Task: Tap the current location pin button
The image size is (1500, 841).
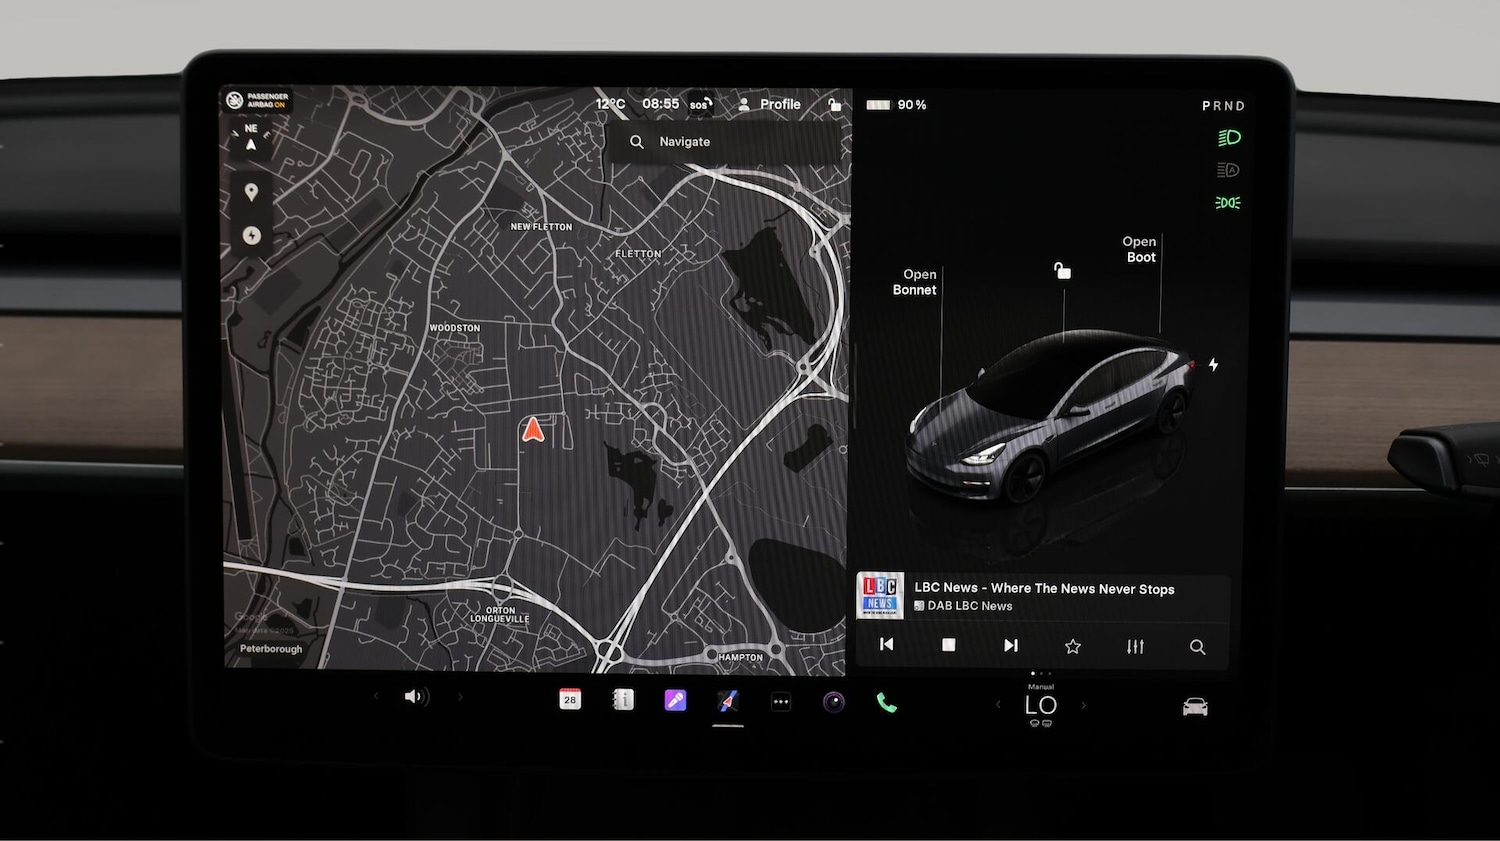Action: pos(251,190)
